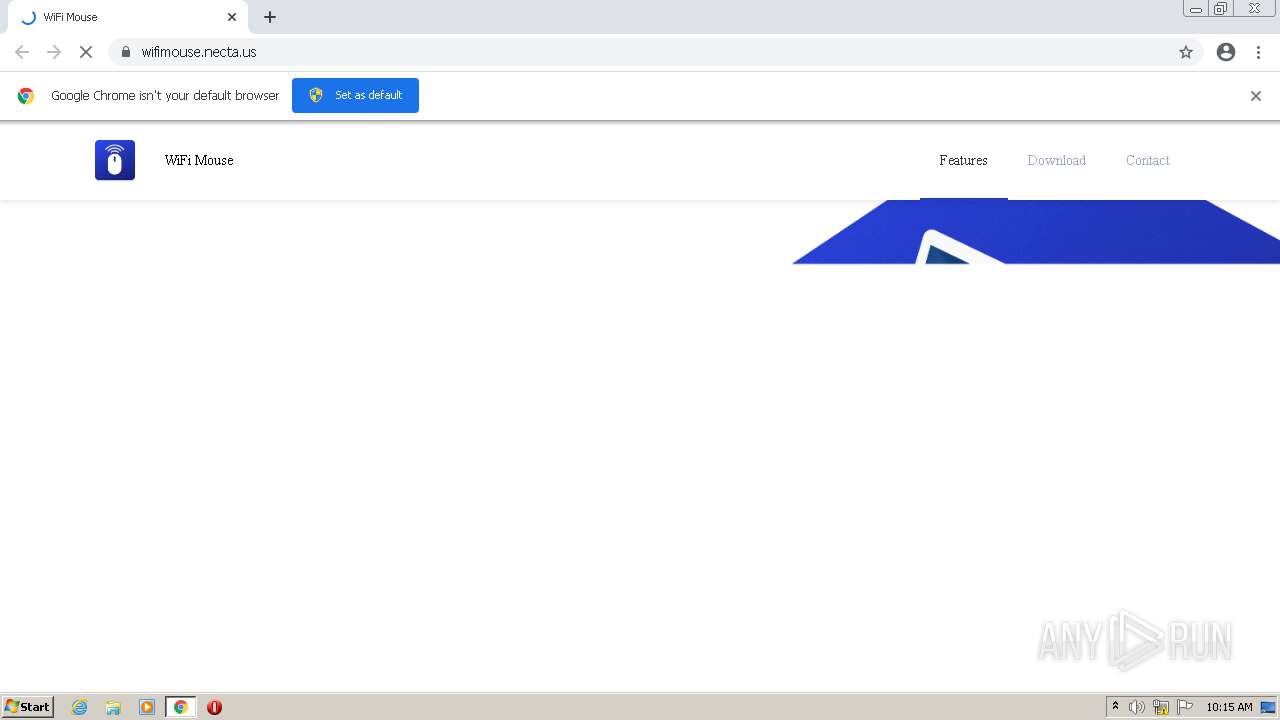The image size is (1280, 720).
Task: Open the red Opera icon in taskbar
Action: tap(214, 707)
